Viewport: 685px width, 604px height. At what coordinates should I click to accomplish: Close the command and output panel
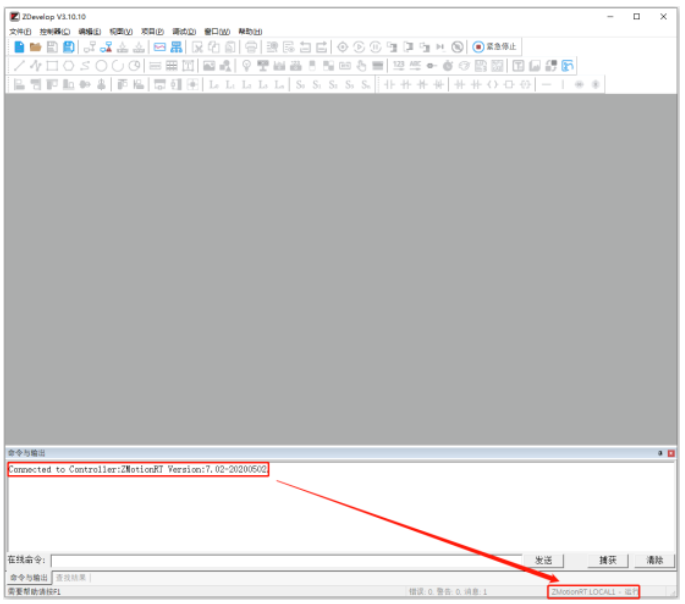pyautogui.click(x=671, y=453)
